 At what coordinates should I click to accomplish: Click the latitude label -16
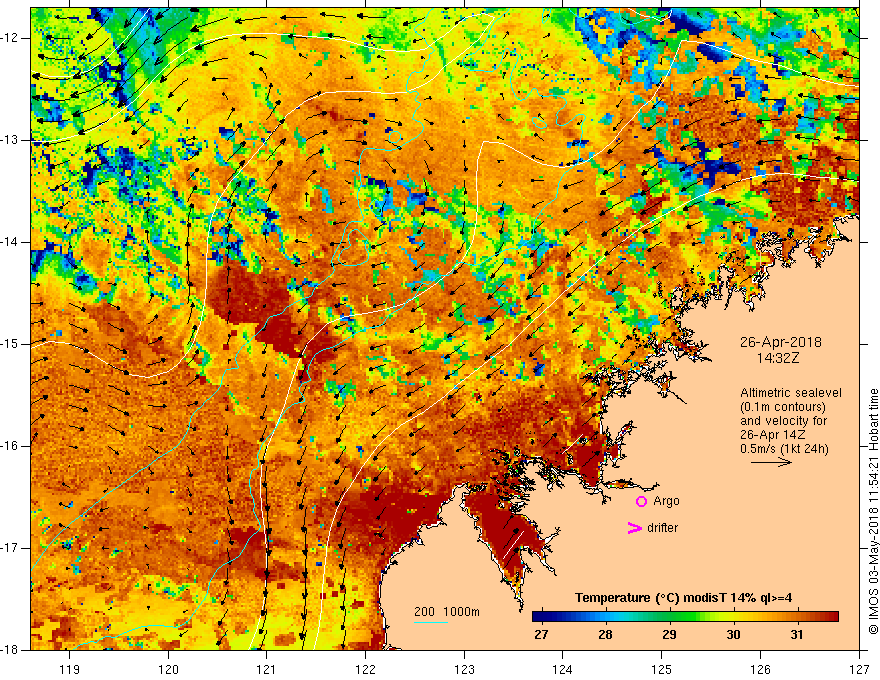10,446
